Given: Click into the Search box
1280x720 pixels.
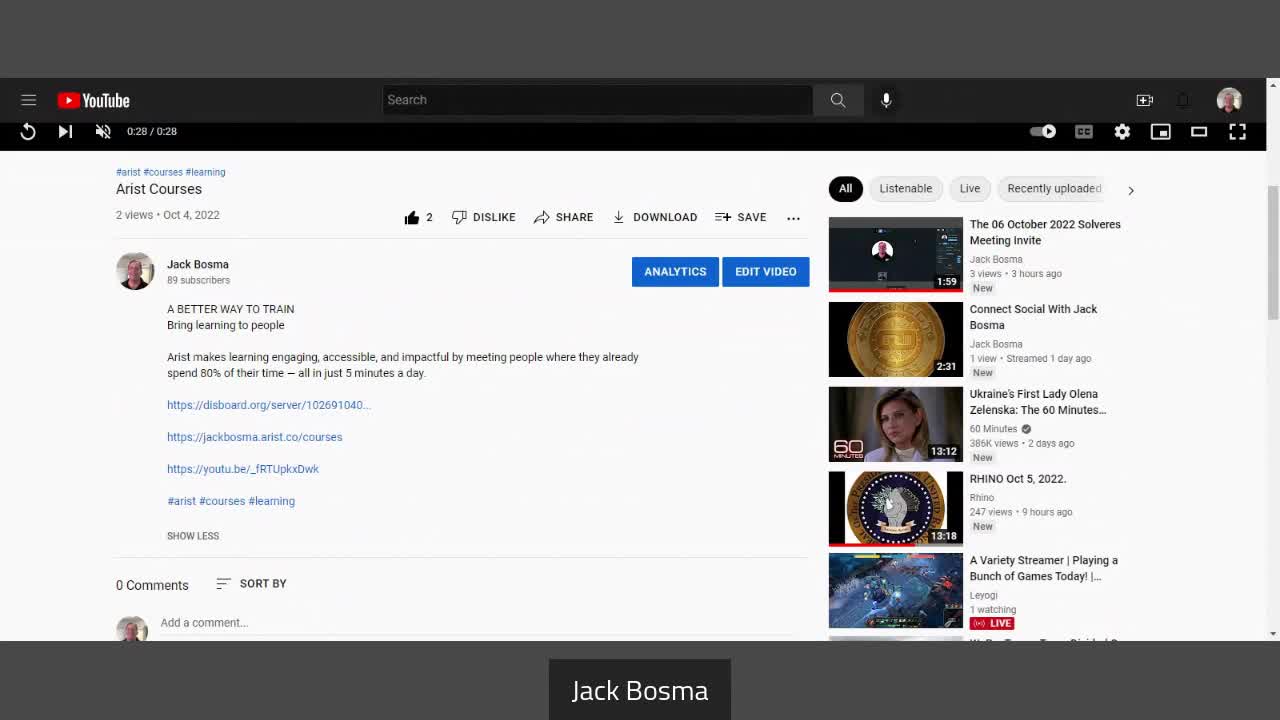Looking at the screenshot, I should (597, 100).
